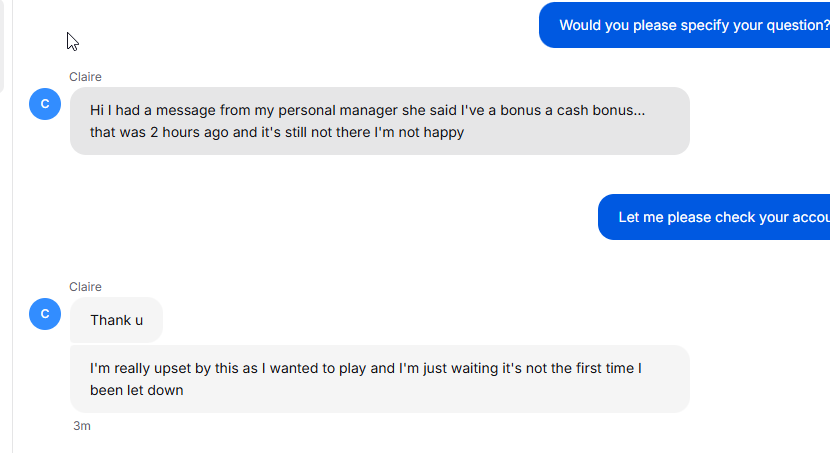Click the 'Would you please specify your question?' bubble
This screenshot has height=453, width=830.
684,25
